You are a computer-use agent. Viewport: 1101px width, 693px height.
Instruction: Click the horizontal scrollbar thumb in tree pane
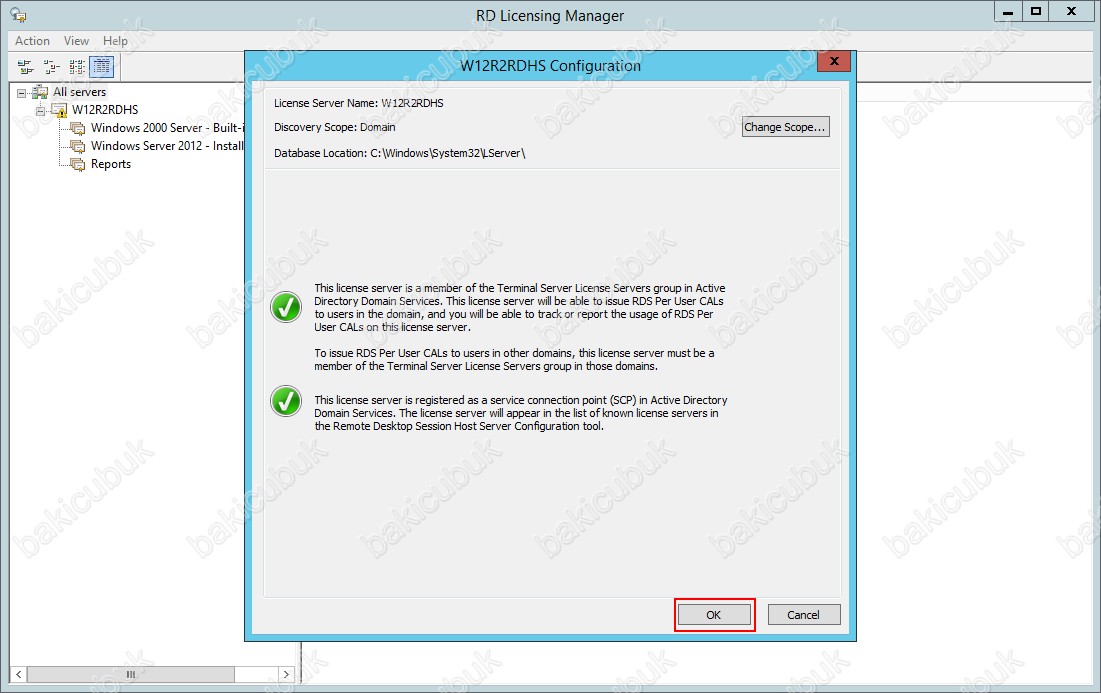pos(131,674)
